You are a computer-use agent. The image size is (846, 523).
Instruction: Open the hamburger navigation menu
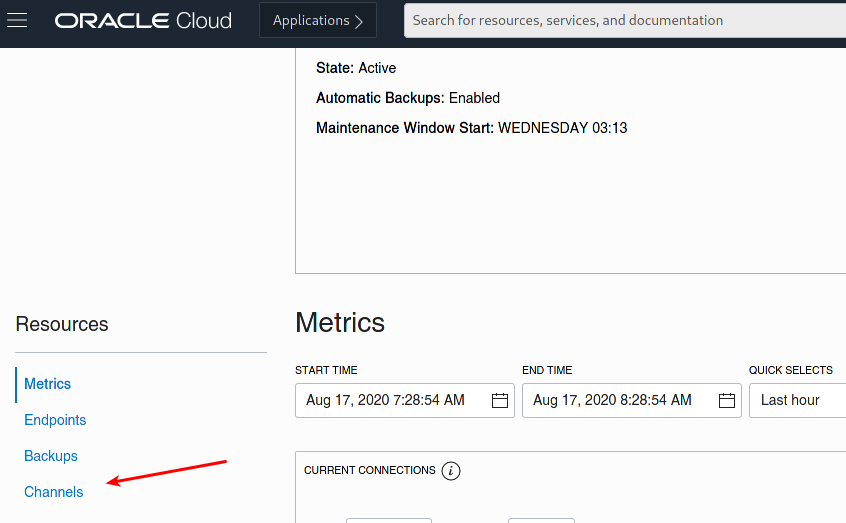click(x=17, y=21)
